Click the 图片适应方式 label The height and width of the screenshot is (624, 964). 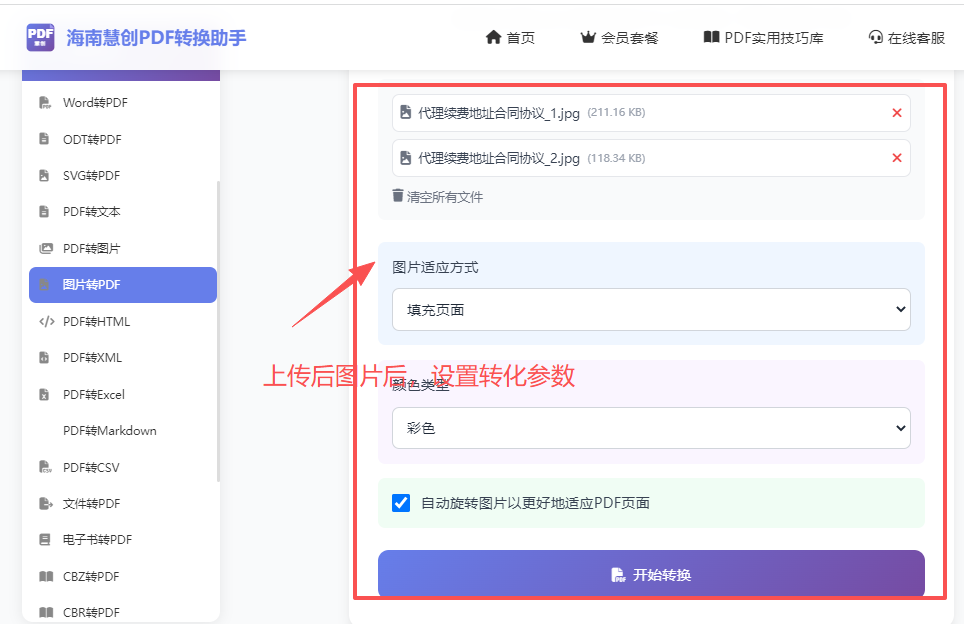pos(435,267)
